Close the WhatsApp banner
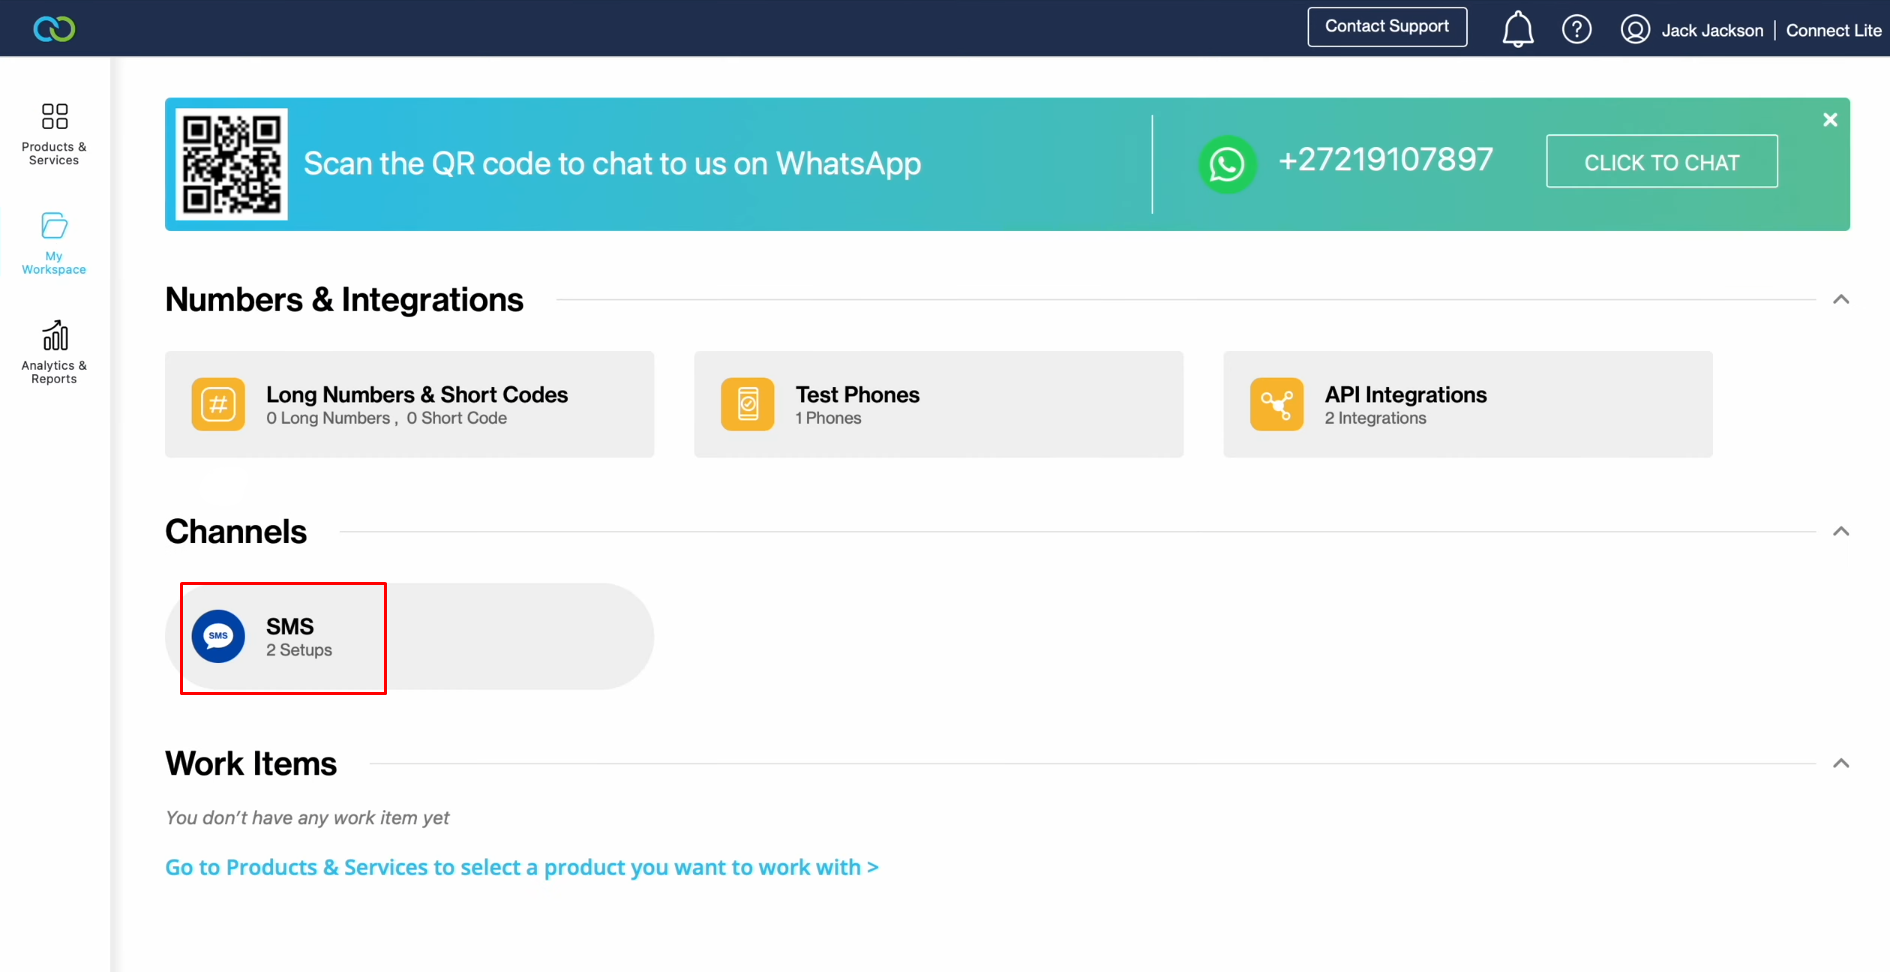 pos(1830,120)
